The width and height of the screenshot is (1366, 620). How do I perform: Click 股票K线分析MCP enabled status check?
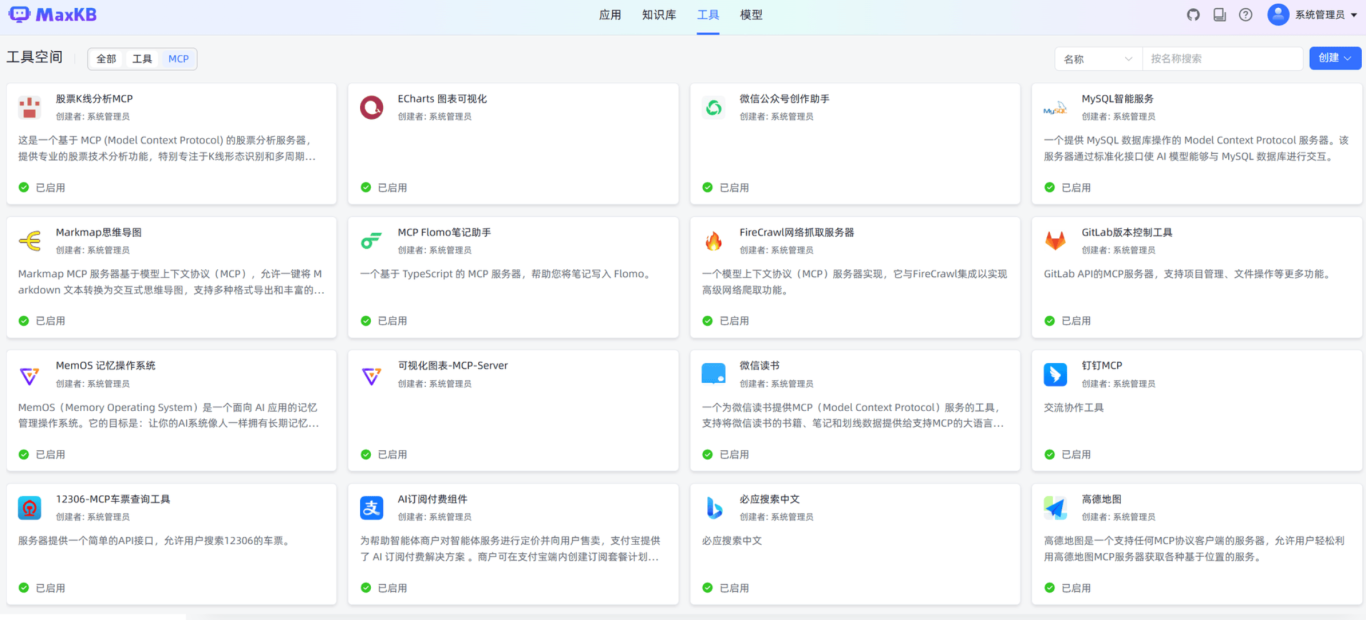(x=24, y=187)
